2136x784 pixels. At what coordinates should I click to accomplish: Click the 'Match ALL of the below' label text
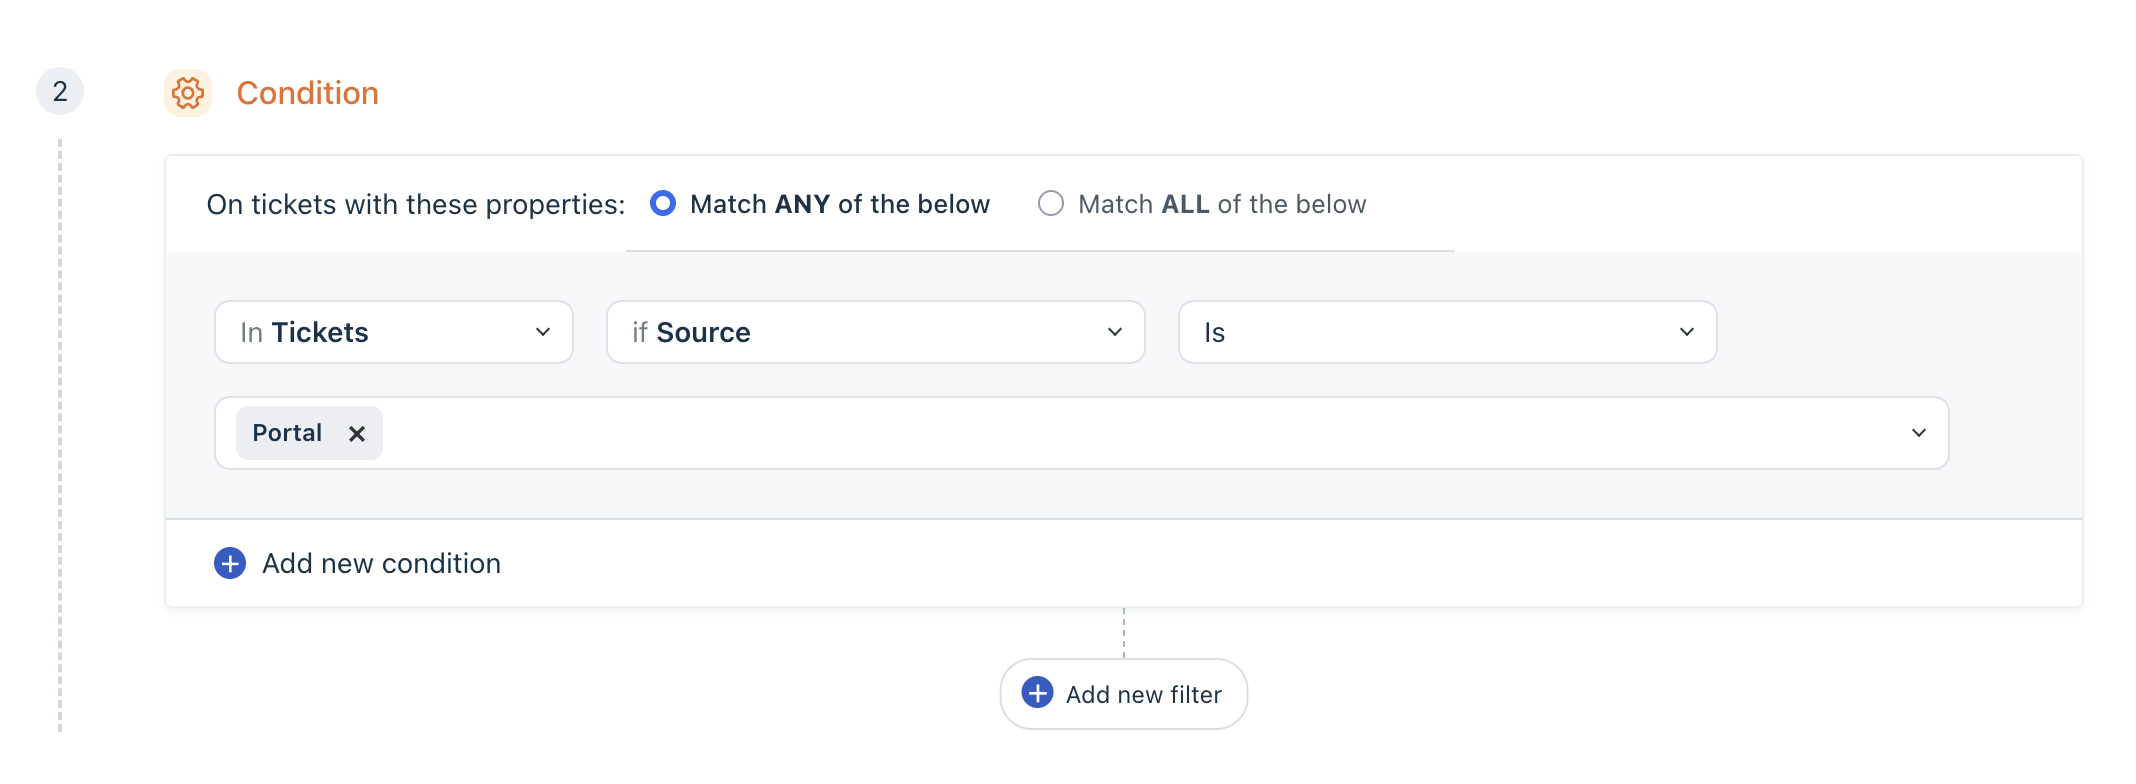click(x=1222, y=204)
